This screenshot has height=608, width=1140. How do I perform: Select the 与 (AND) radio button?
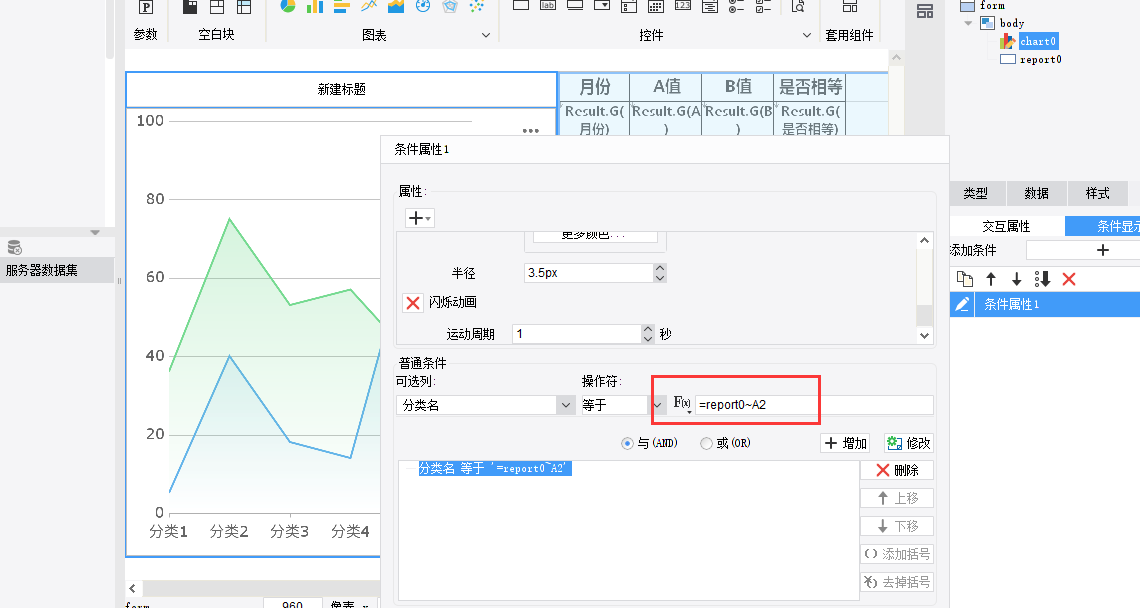[627, 443]
